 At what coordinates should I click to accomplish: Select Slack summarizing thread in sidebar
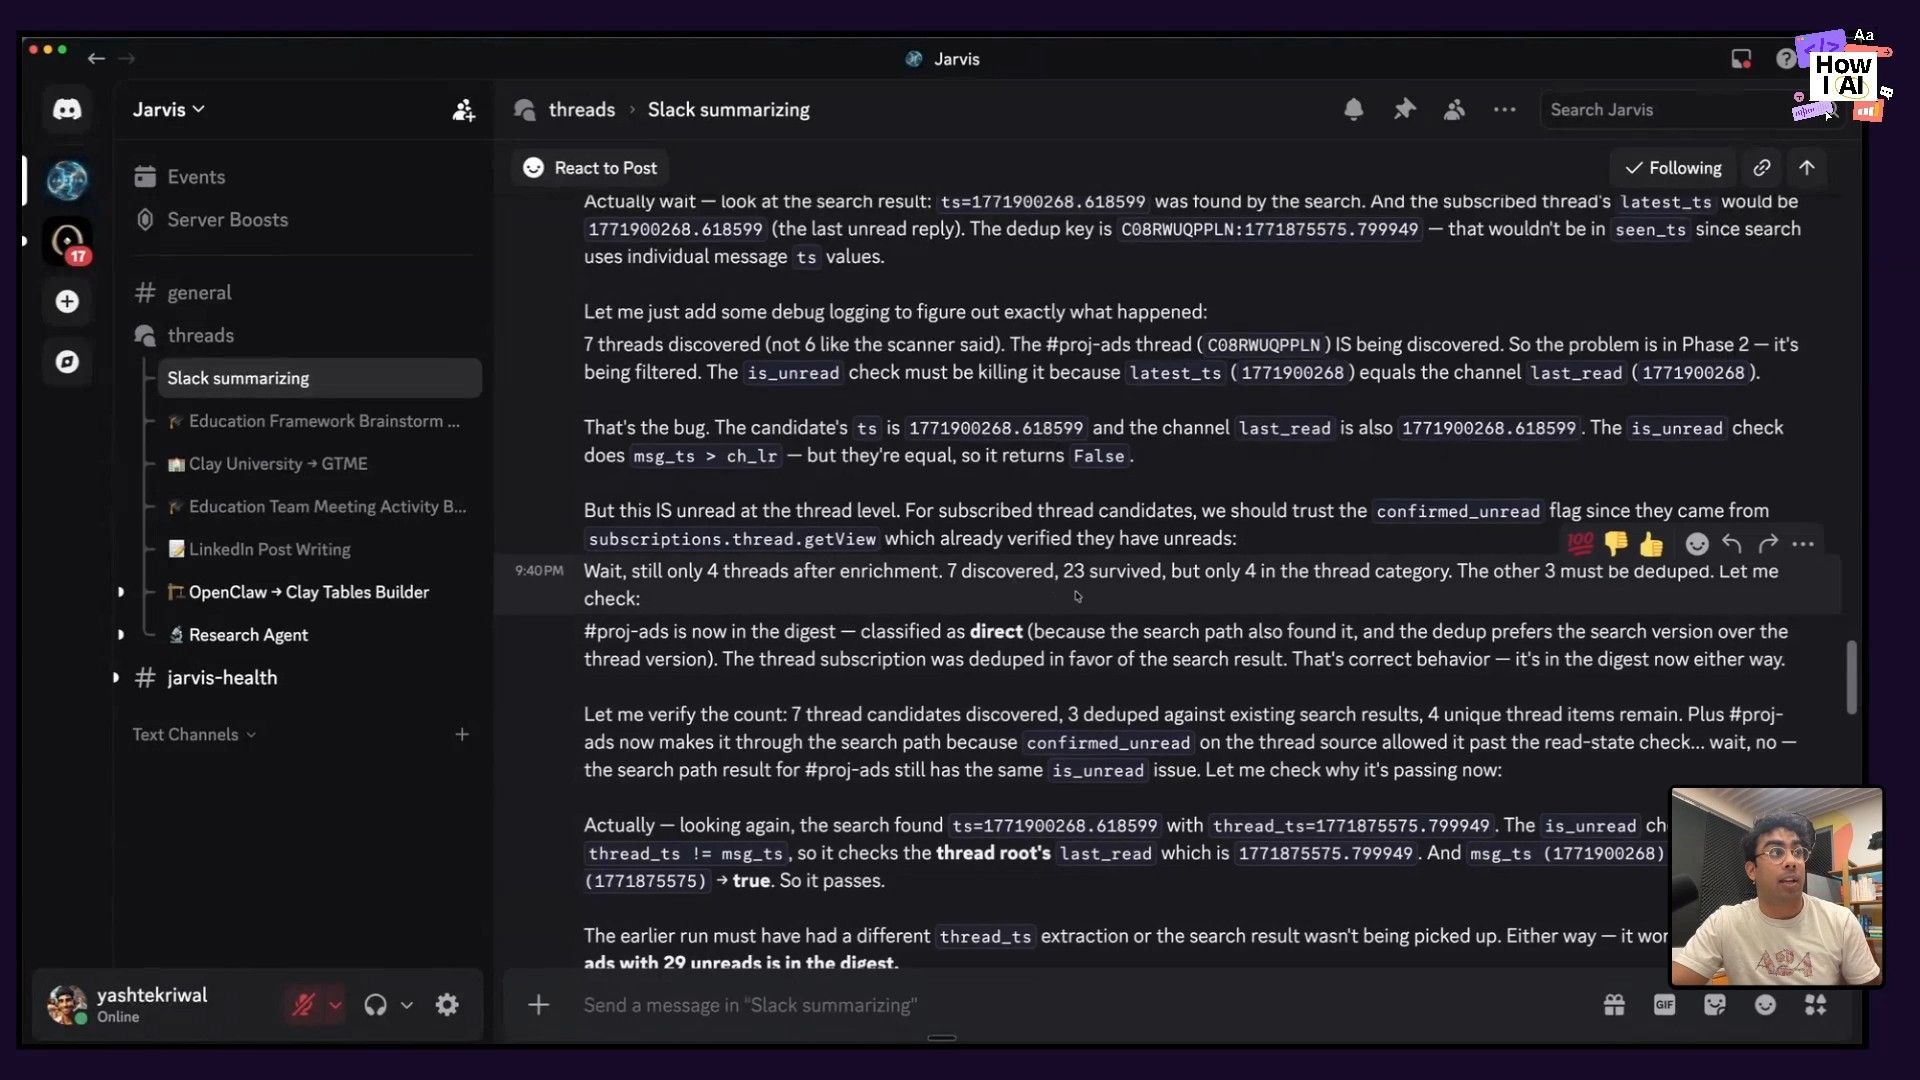point(319,379)
